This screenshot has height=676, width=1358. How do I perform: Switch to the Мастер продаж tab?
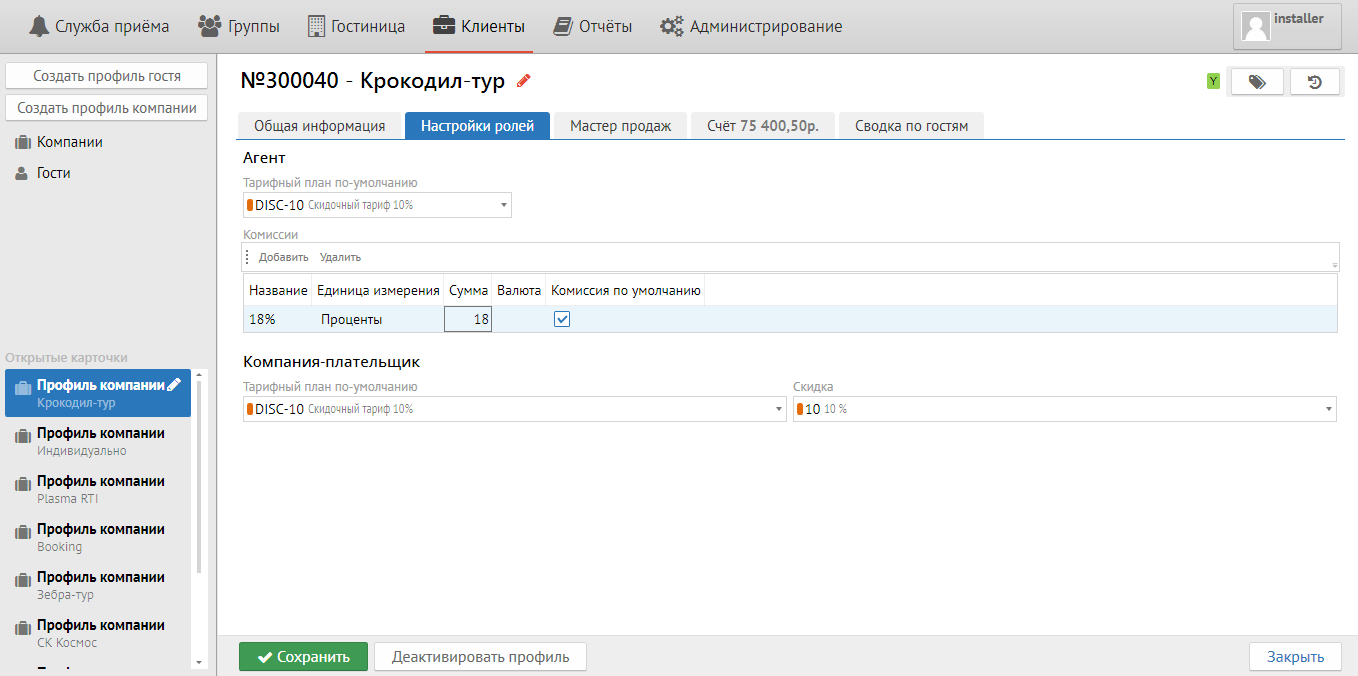point(620,126)
